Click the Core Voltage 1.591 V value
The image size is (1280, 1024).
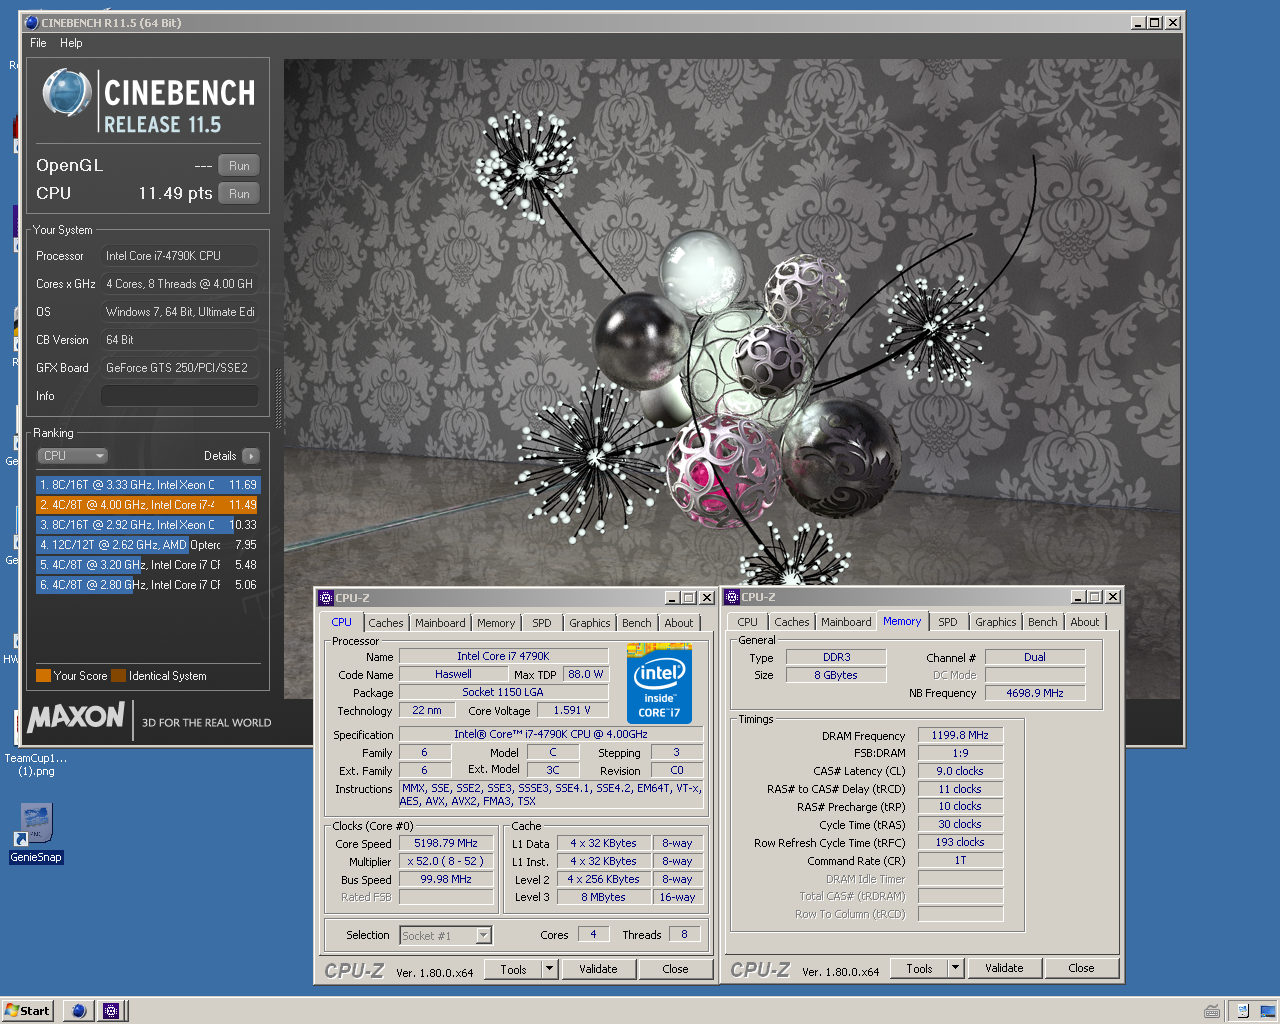click(x=572, y=710)
